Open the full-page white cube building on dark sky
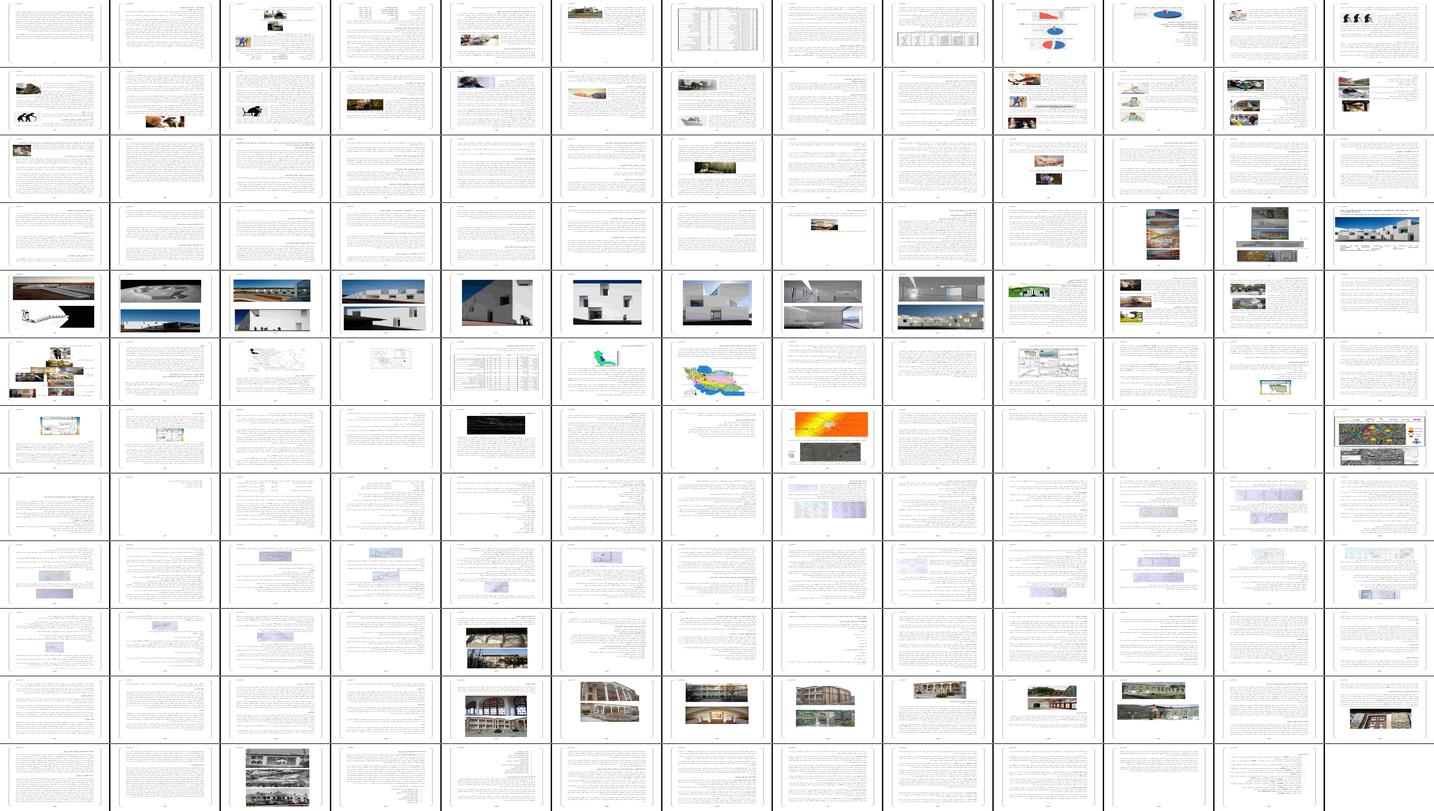Image resolution: width=1434 pixels, height=811 pixels. click(x=495, y=303)
